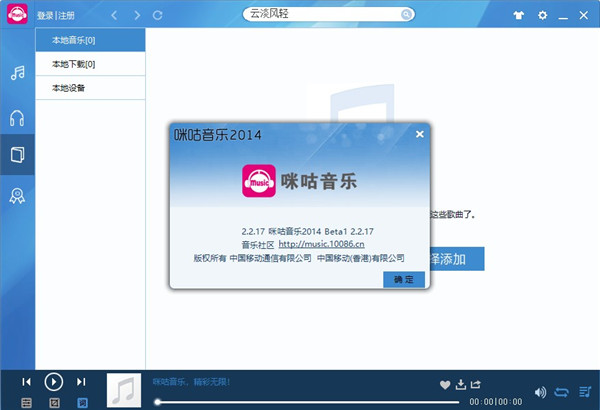
Task: Open the headphones sidebar section
Action: click(17, 118)
